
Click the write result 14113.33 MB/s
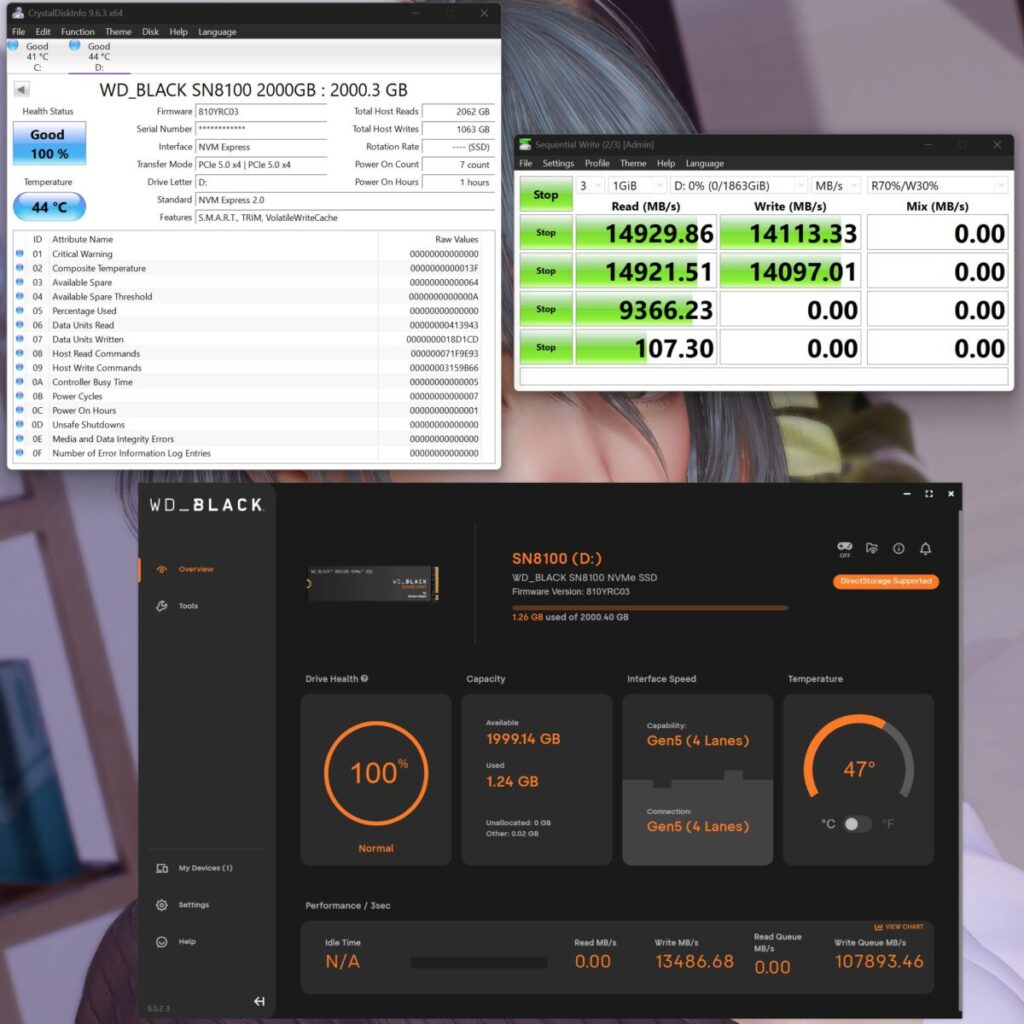click(790, 232)
